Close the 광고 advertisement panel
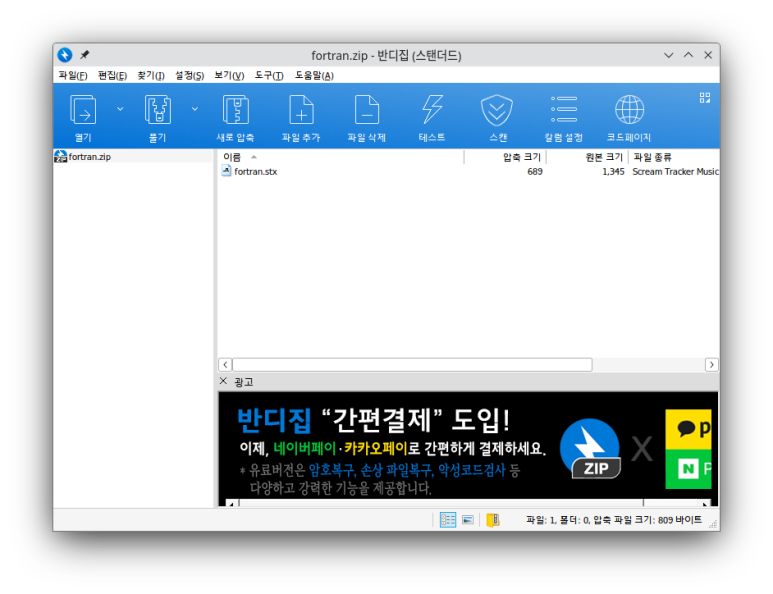The height and width of the screenshot is (594, 773). click(223, 381)
